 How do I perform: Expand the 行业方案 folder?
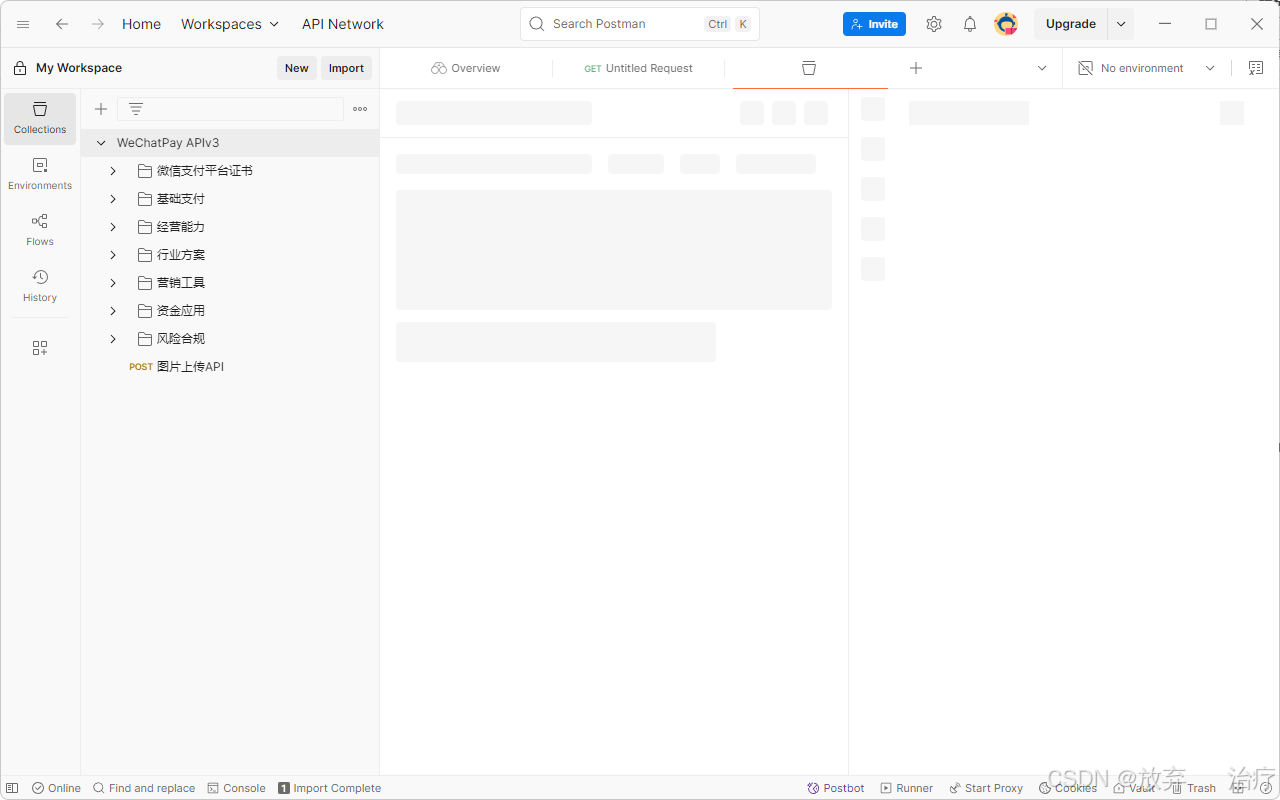coord(113,255)
